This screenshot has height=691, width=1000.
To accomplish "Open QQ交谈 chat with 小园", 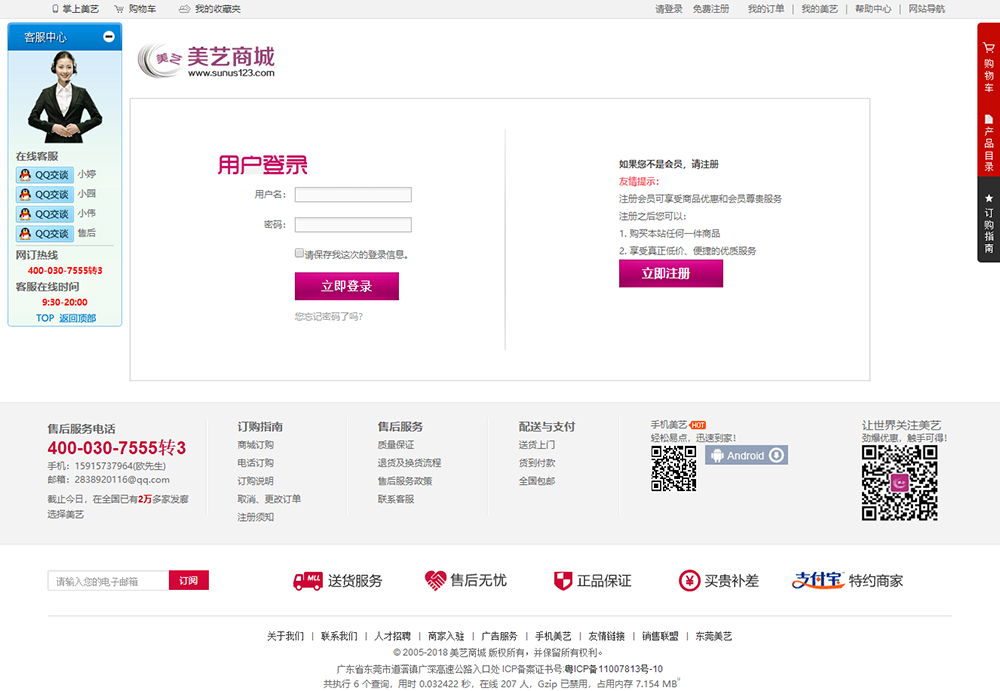I will (x=45, y=194).
